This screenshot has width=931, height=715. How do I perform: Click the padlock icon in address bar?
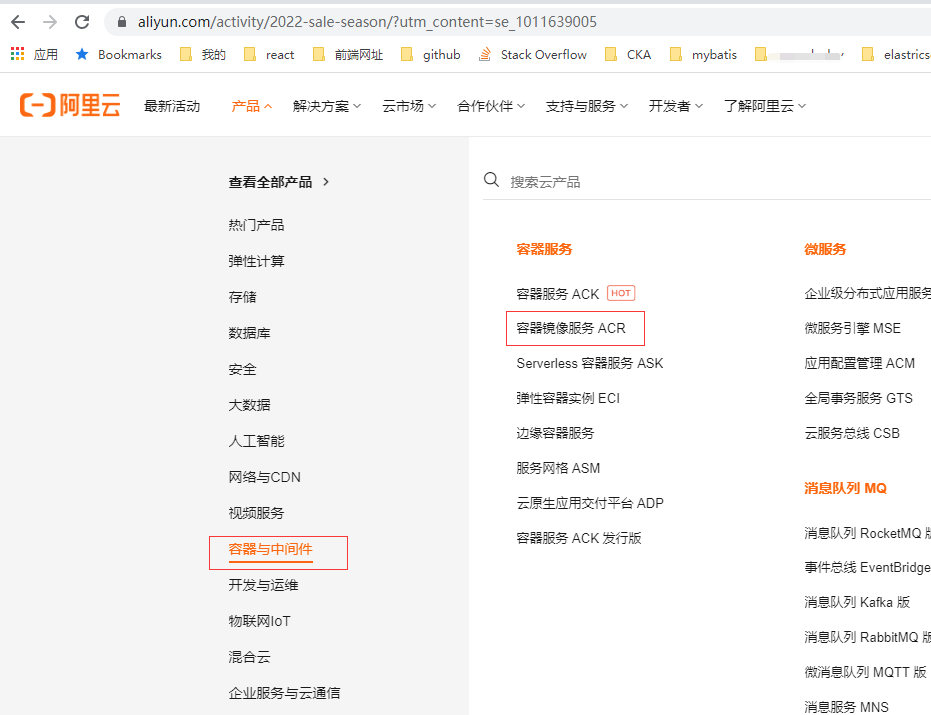click(122, 22)
